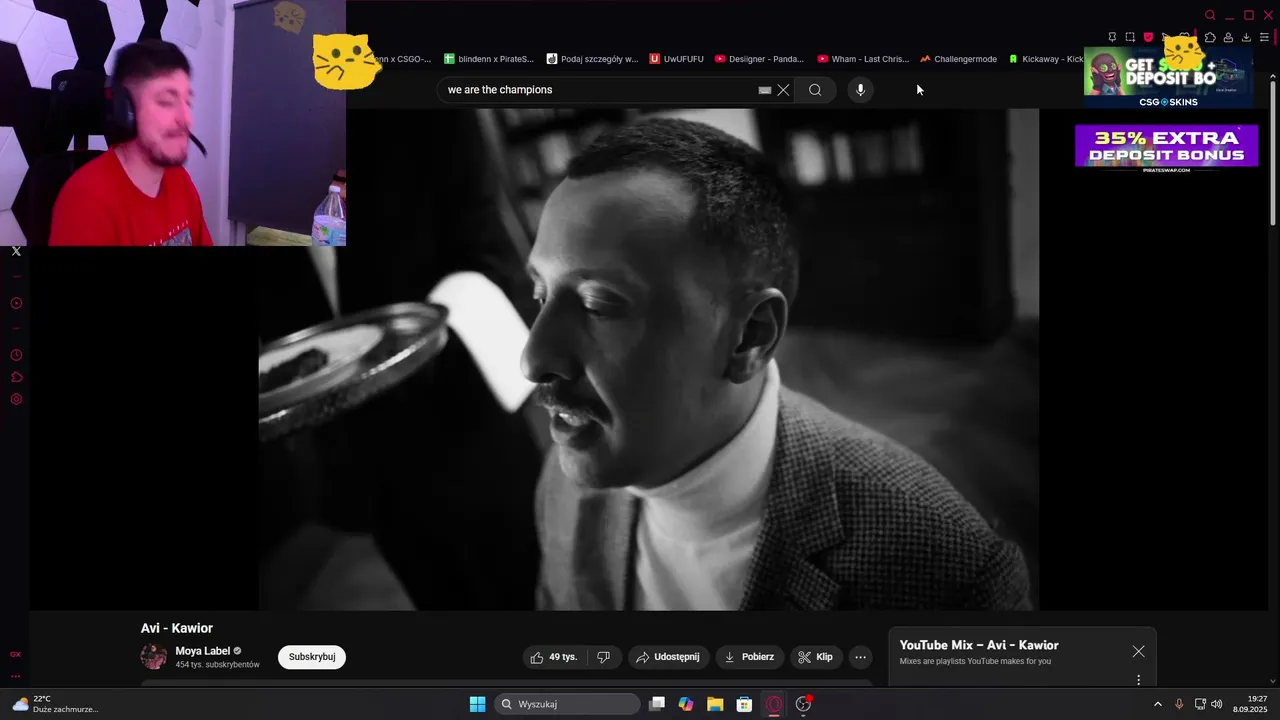Open the on-screen keyboard icon in search
This screenshot has height=720, width=1280.
765,90
